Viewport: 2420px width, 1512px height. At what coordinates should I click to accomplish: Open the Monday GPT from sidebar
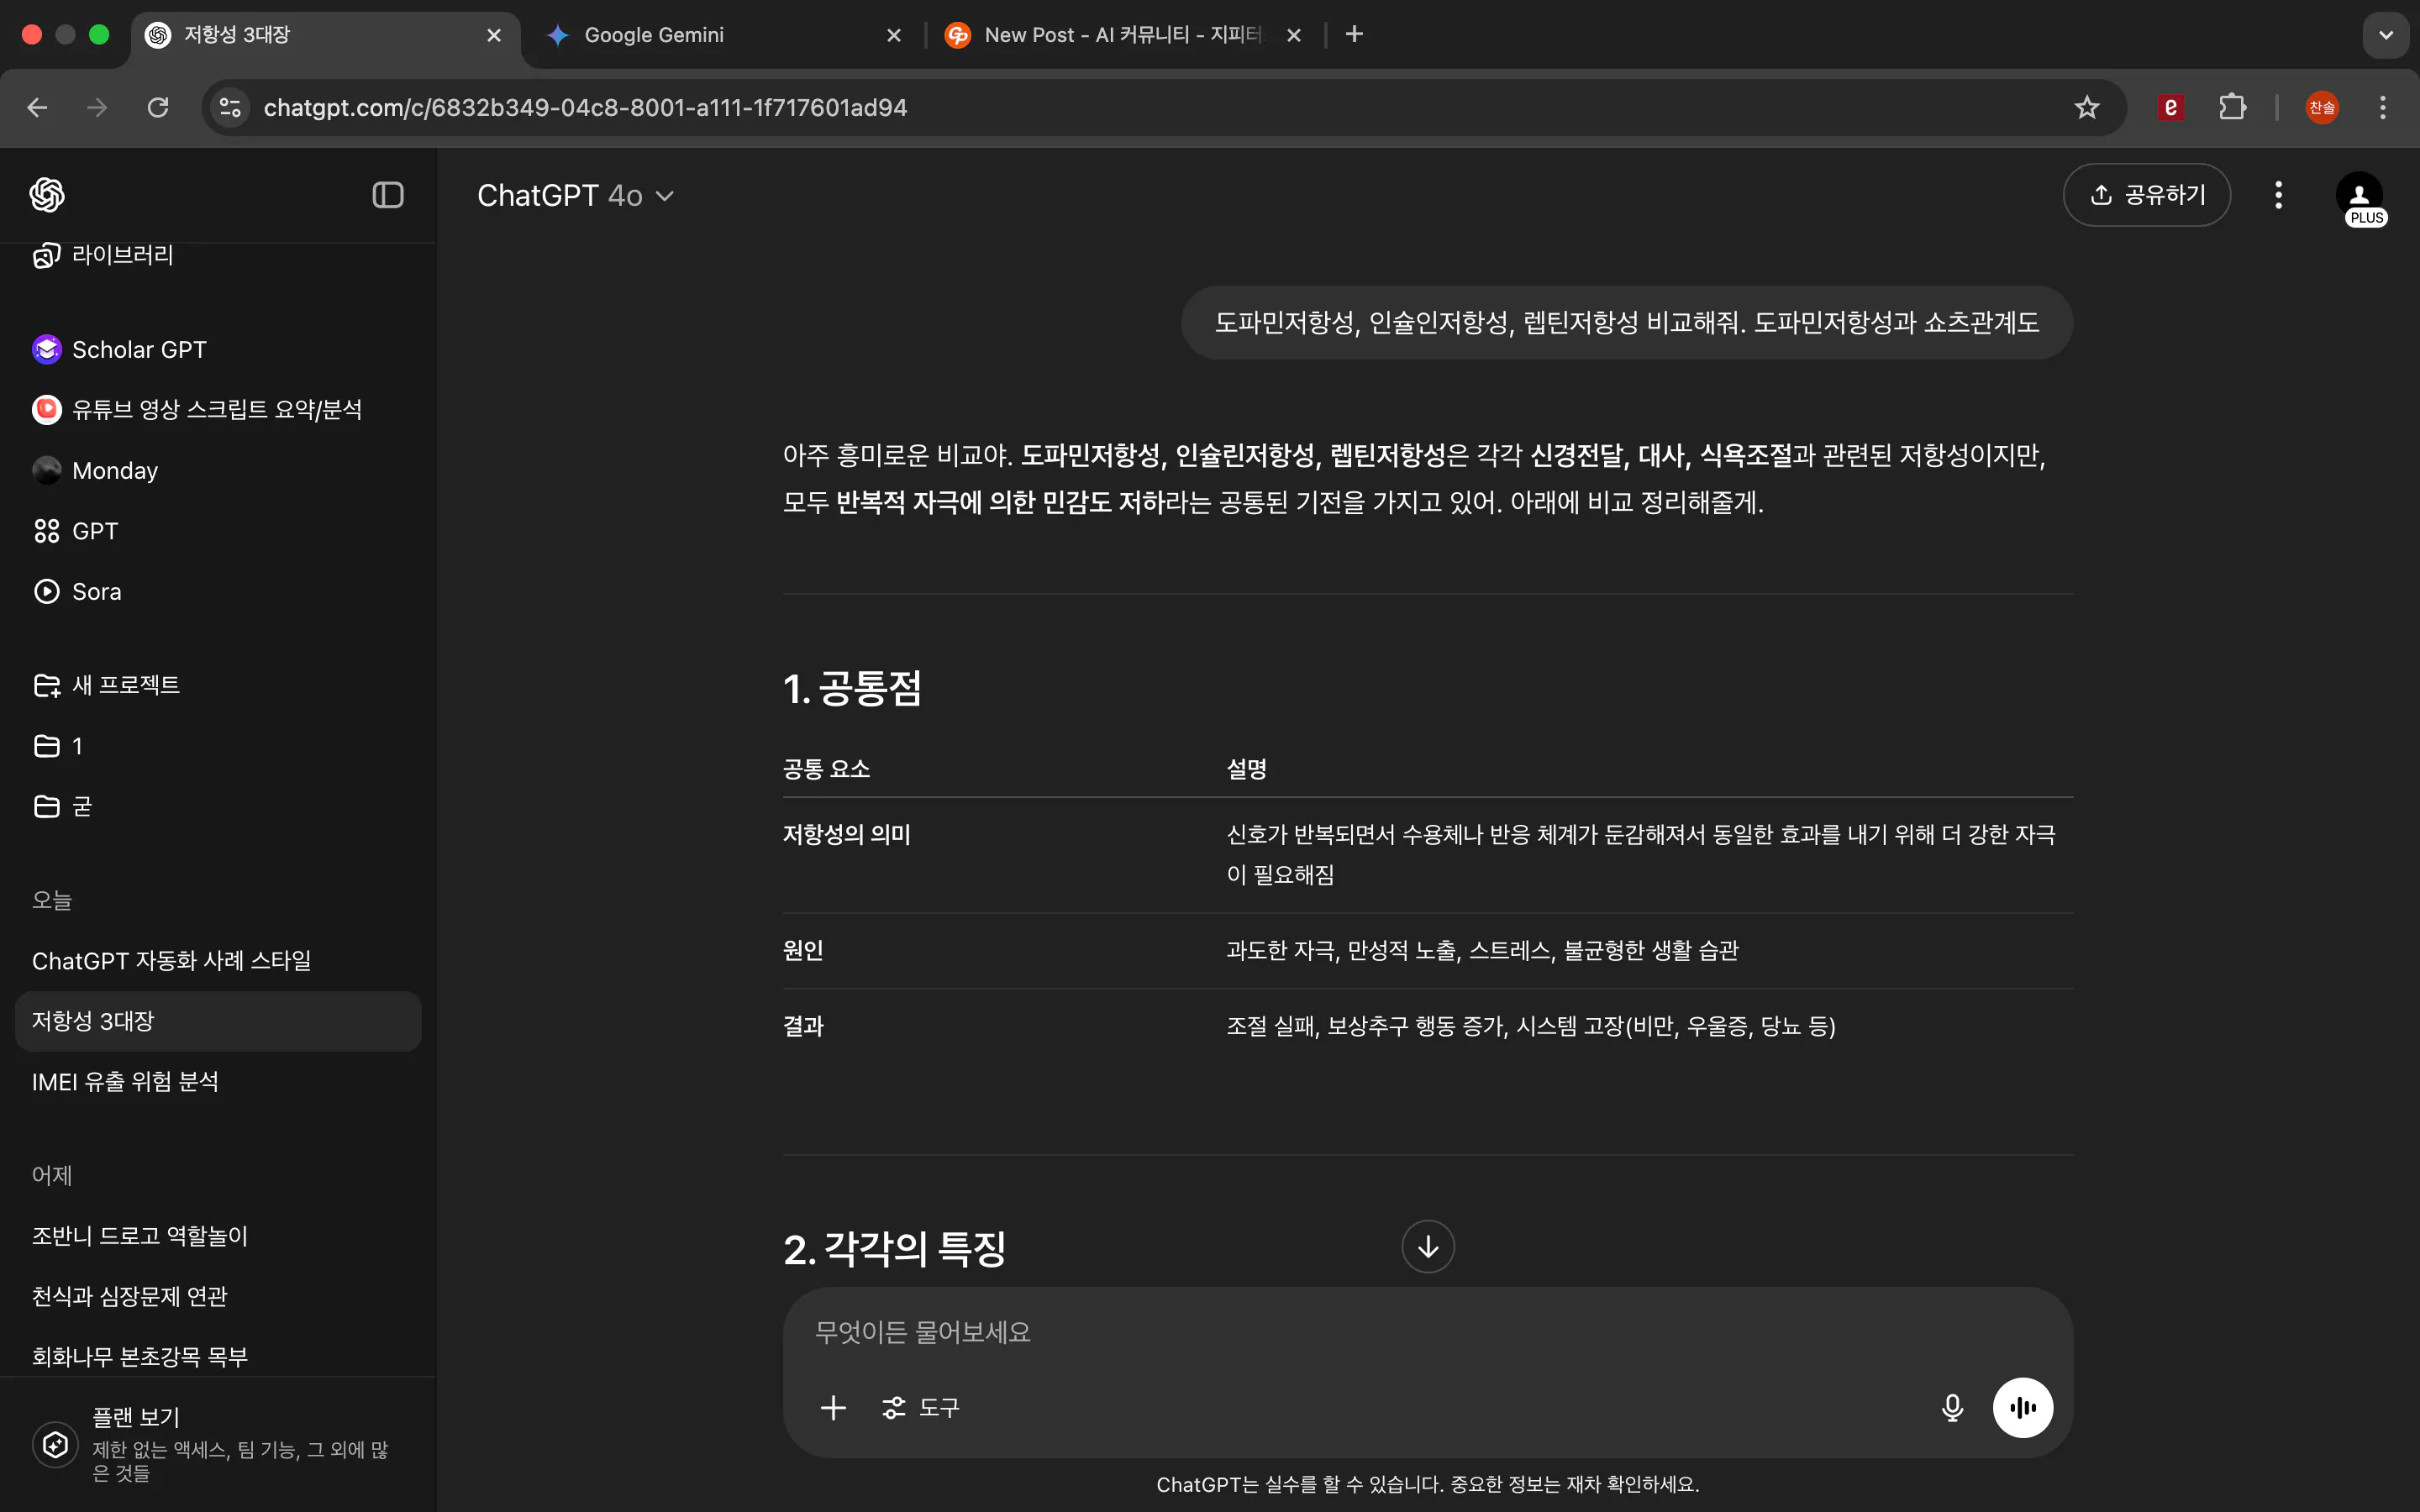click(x=113, y=469)
